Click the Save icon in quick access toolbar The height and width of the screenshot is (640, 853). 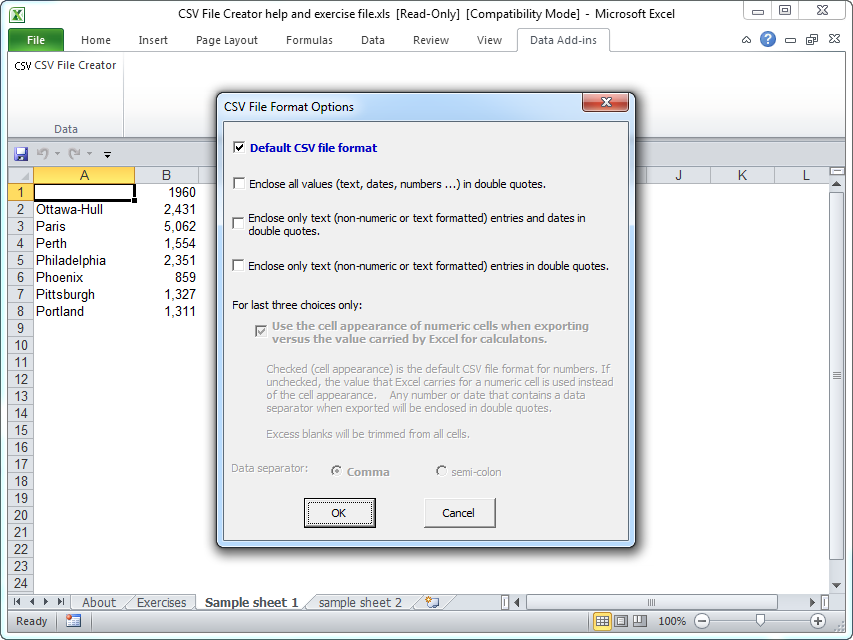point(21,154)
